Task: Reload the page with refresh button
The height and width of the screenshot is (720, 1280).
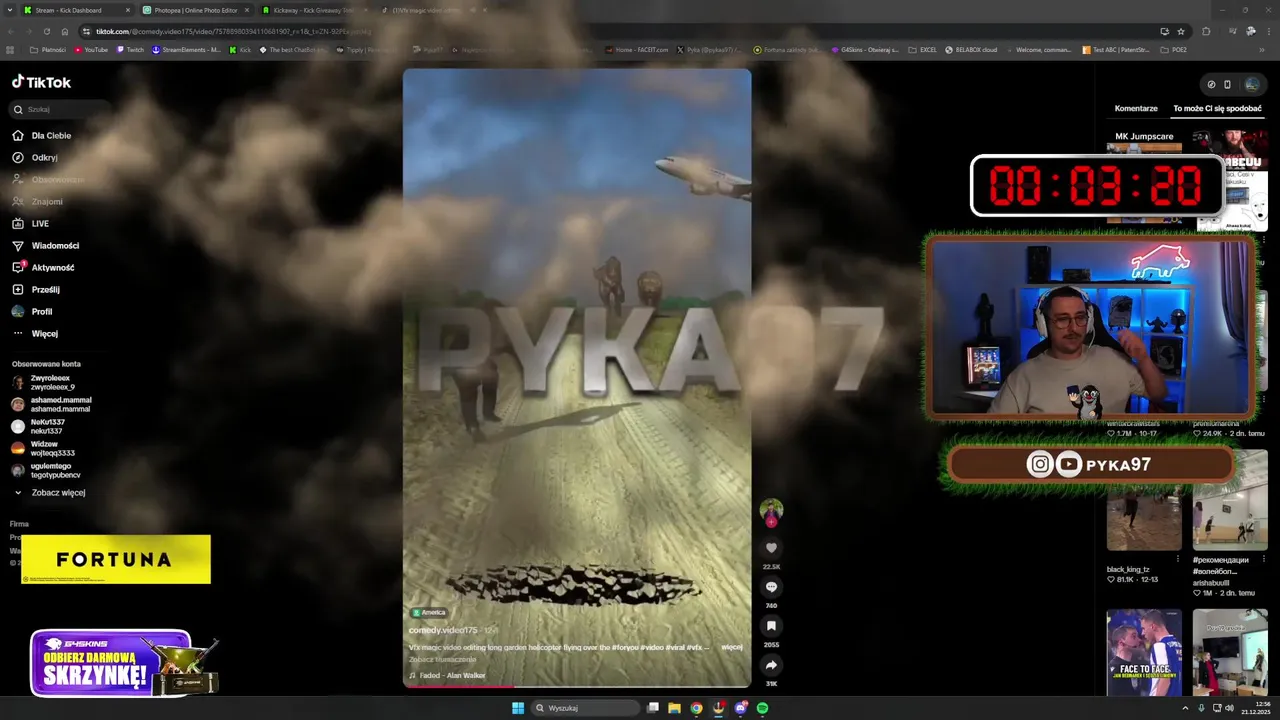Action: coord(46,31)
